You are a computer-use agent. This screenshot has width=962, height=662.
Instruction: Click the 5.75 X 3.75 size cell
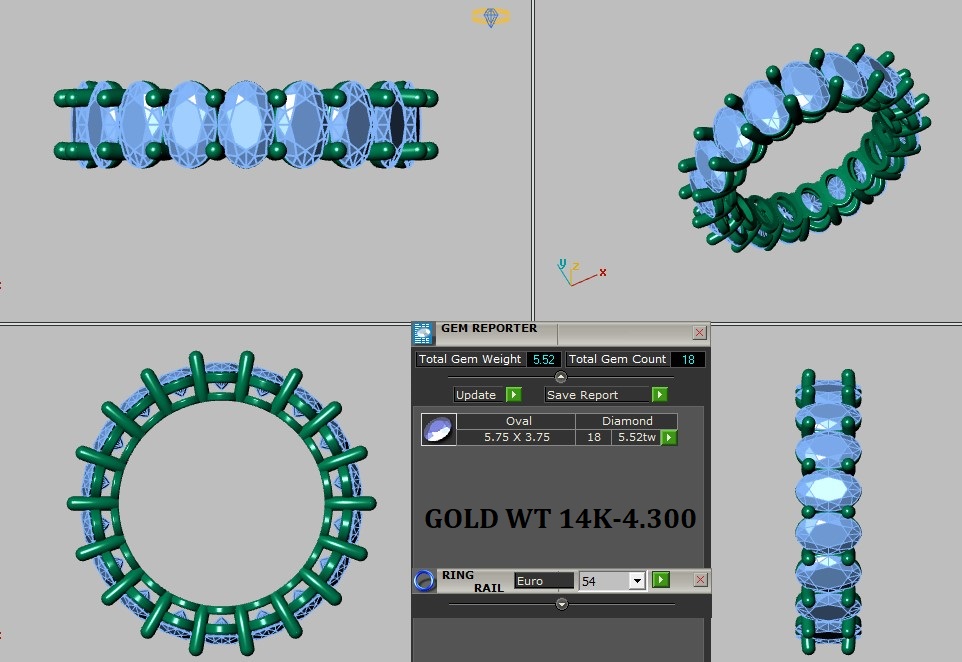[517, 437]
